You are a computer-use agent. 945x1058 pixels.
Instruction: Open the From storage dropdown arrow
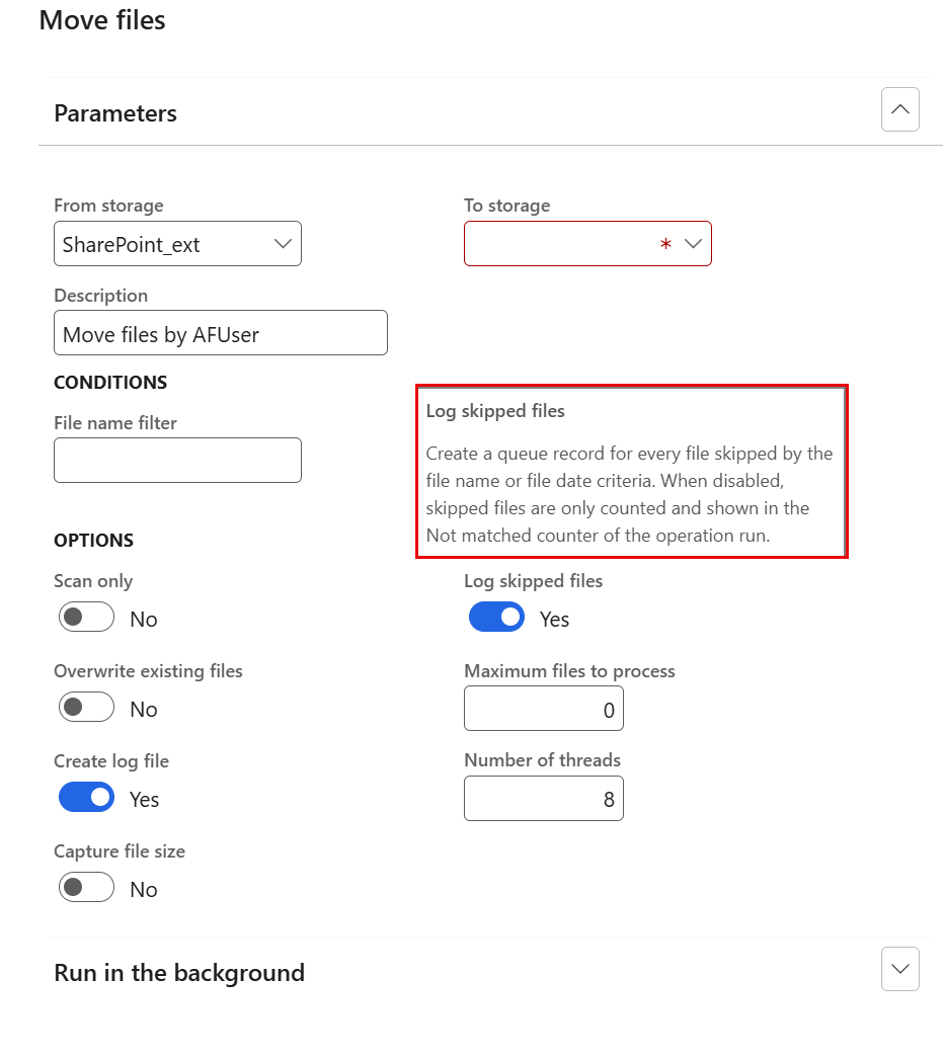pyautogui.click(x=283, y=244)
